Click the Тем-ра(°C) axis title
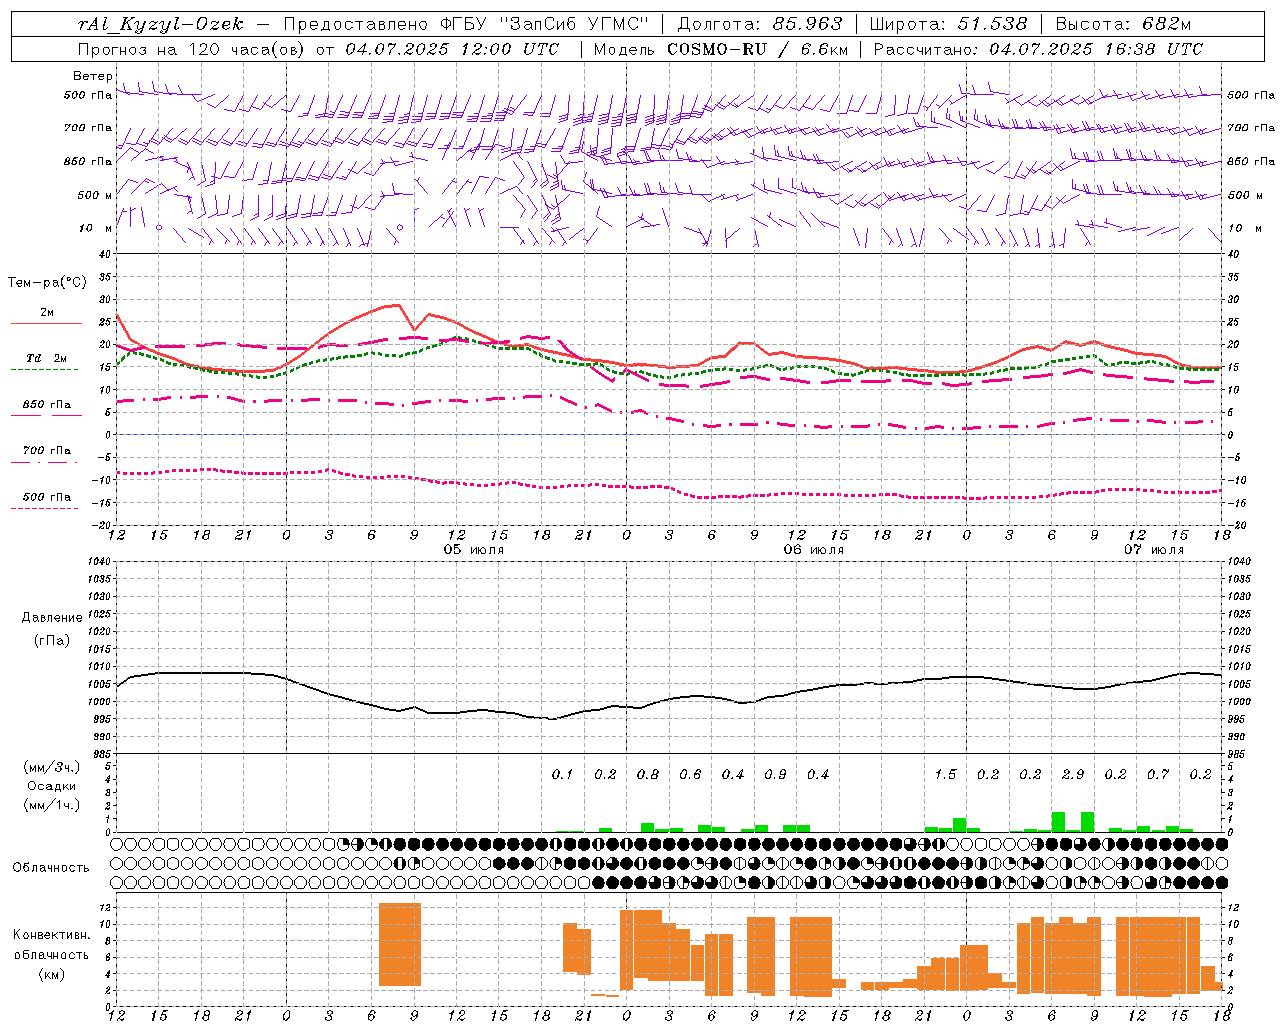The image size is (1280, 1024). (x=47, y=283)
